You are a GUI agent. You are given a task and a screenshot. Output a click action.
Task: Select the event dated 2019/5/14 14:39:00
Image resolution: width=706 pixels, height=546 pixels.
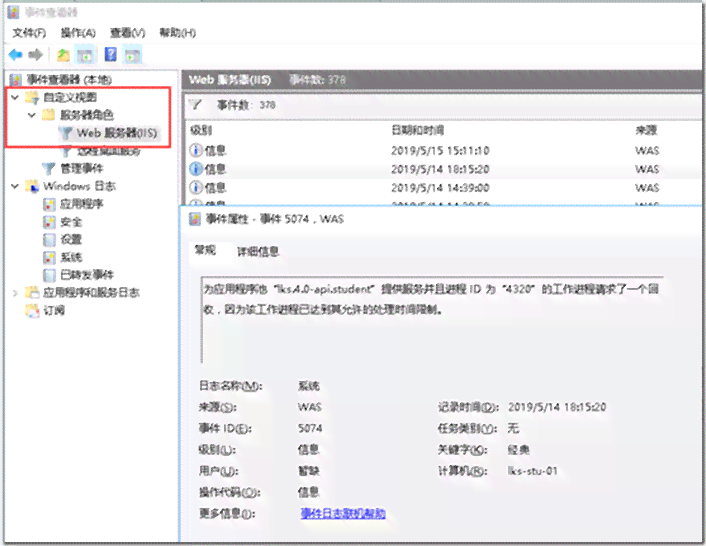coord(444,188)
